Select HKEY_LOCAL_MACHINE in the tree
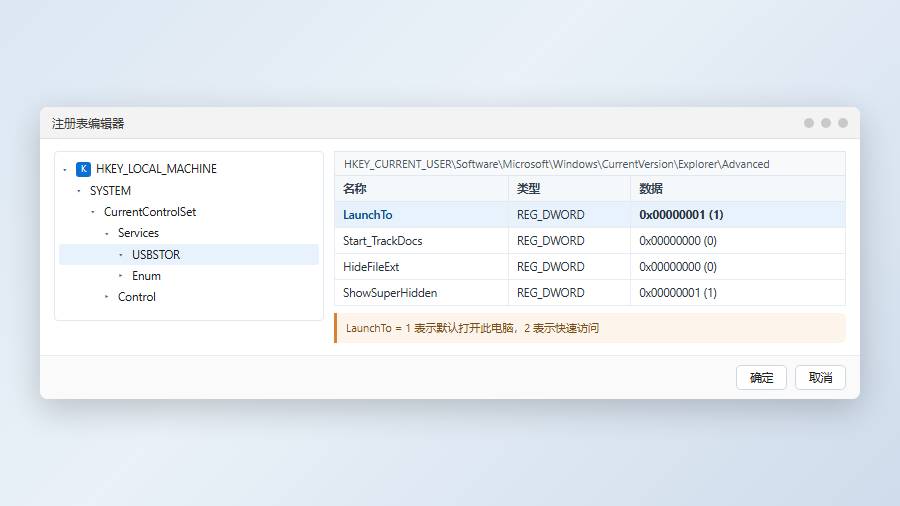 pyautogui.click(x=156, y=169)
